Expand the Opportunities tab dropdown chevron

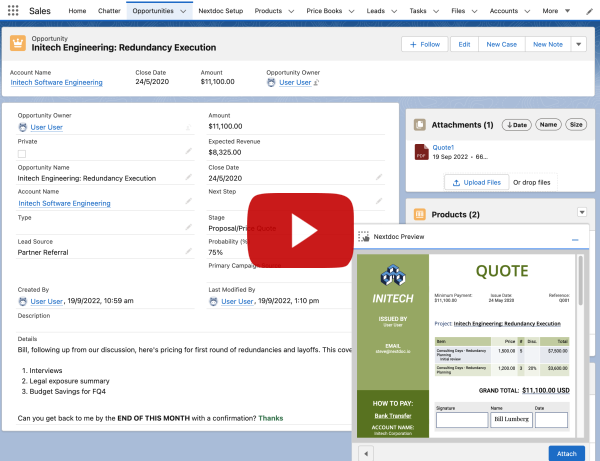pos(181,11)
